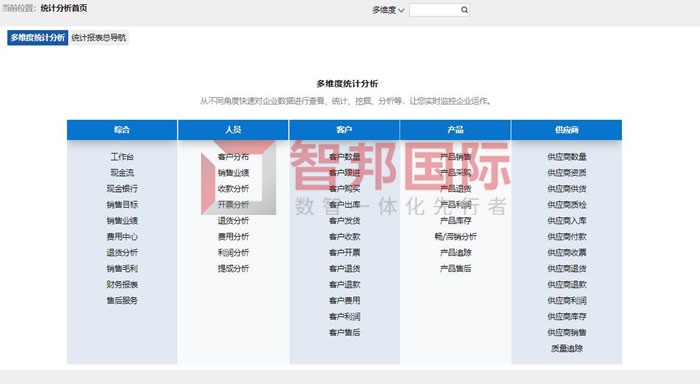Open 客户数量 report

(x=344, y=157)
